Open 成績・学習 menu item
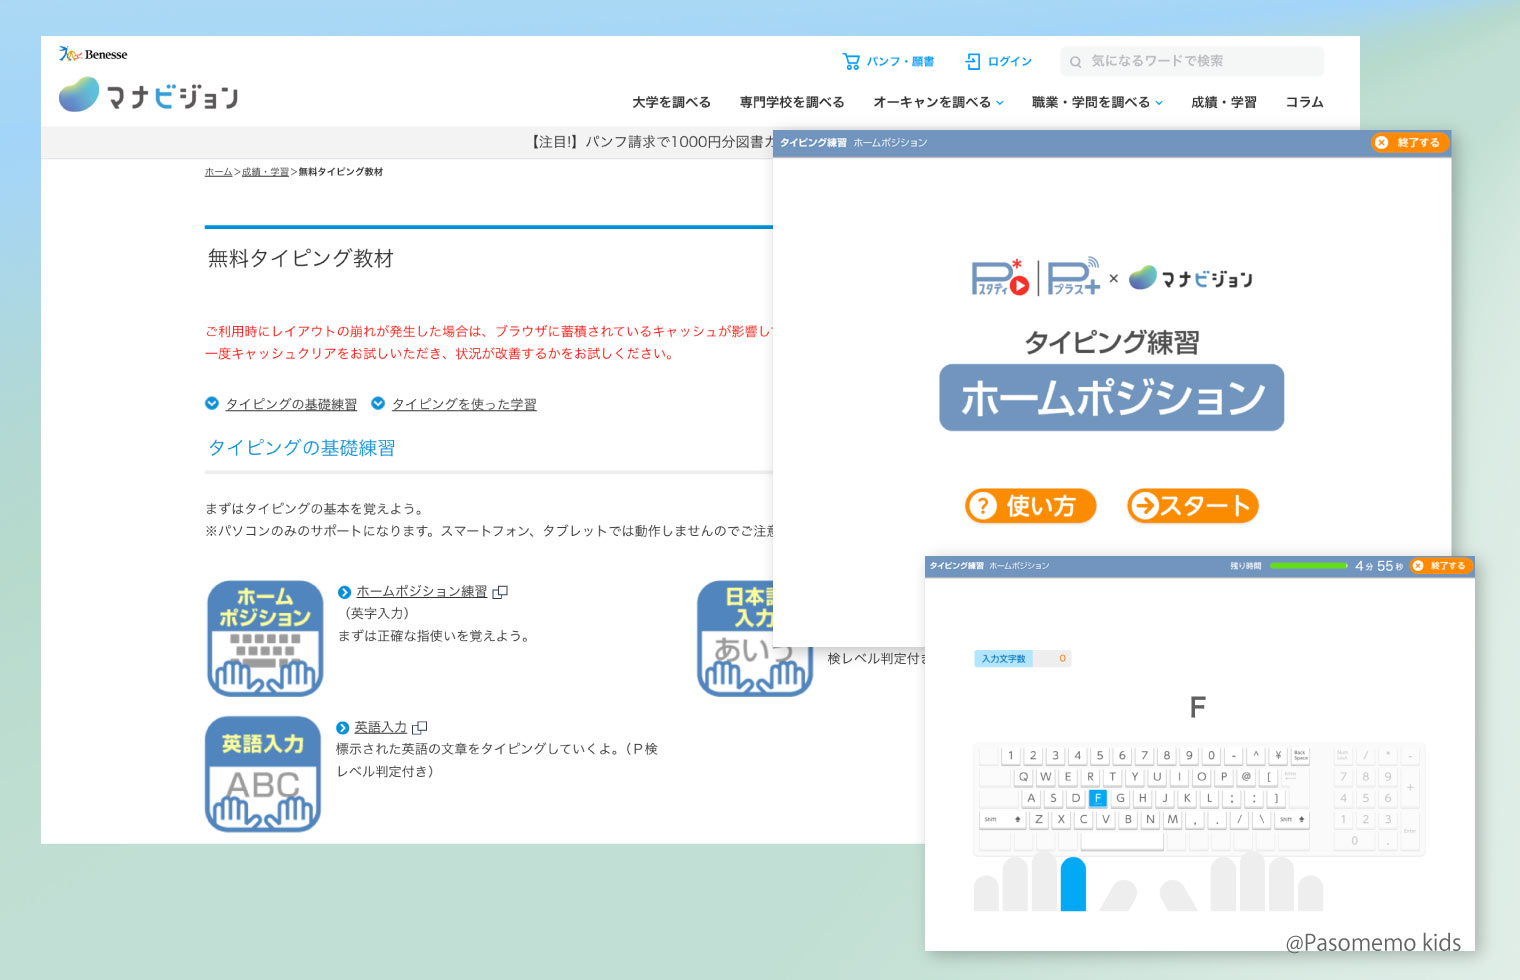The width and height of the screenshot is (1520, 980). click(x=1224, y=102)
